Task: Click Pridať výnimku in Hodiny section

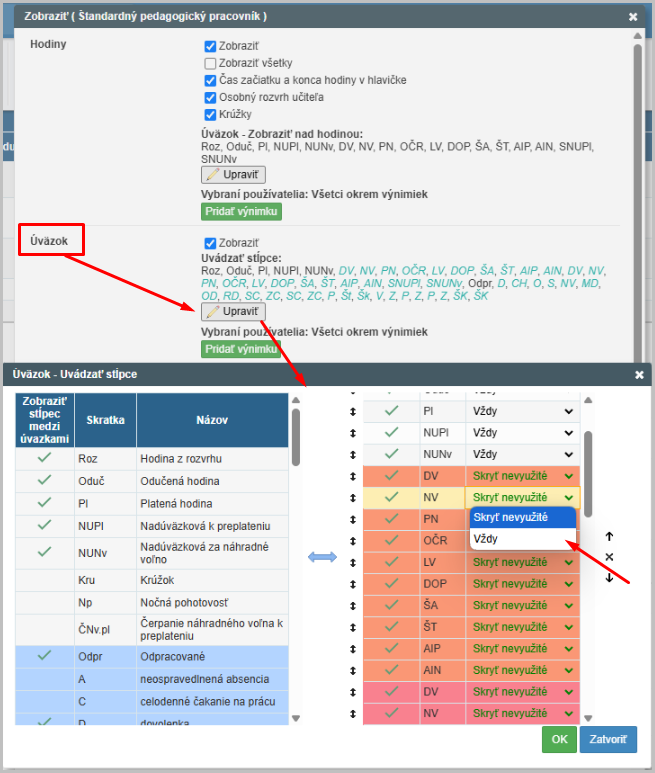Action: coord(241,211)
